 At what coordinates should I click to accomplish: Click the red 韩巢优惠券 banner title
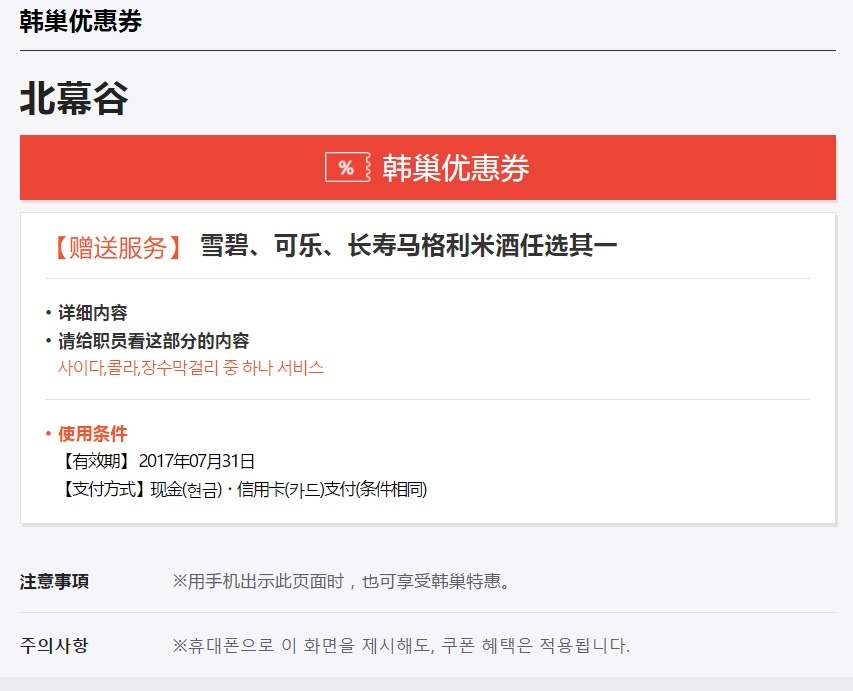coord(455,168)
